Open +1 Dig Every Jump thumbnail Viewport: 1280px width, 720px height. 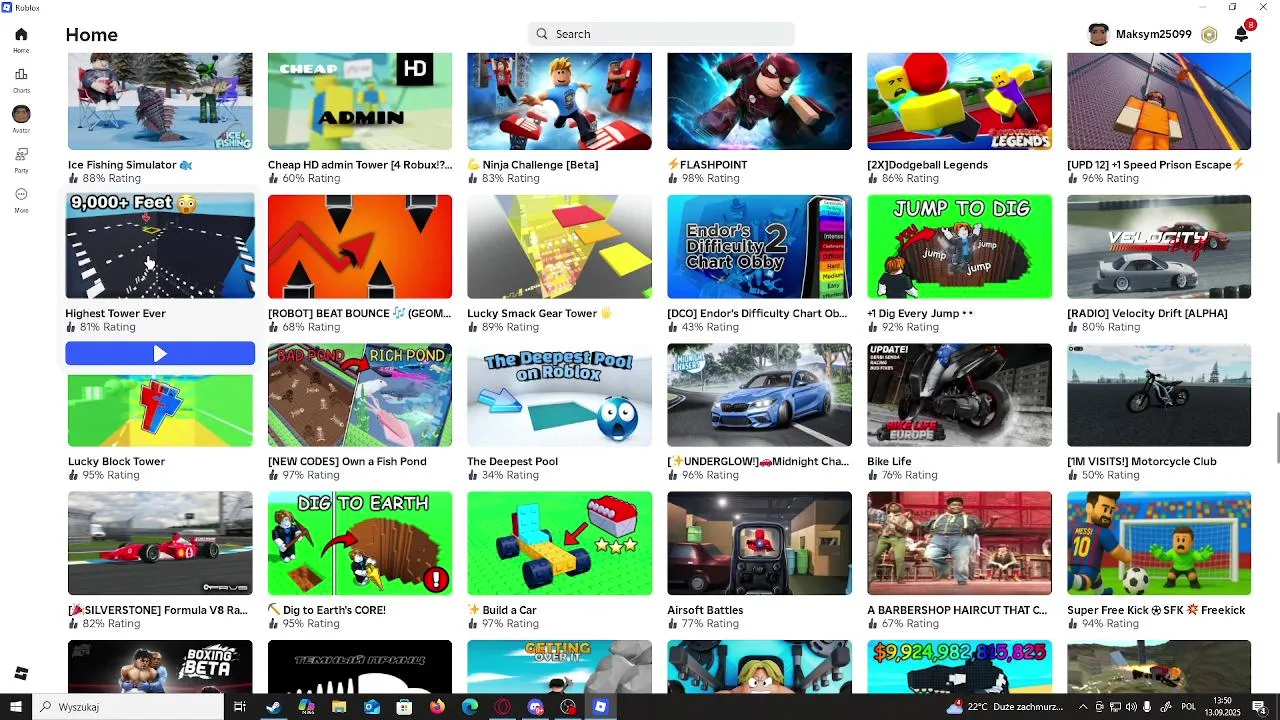click(x=959, y=246)
